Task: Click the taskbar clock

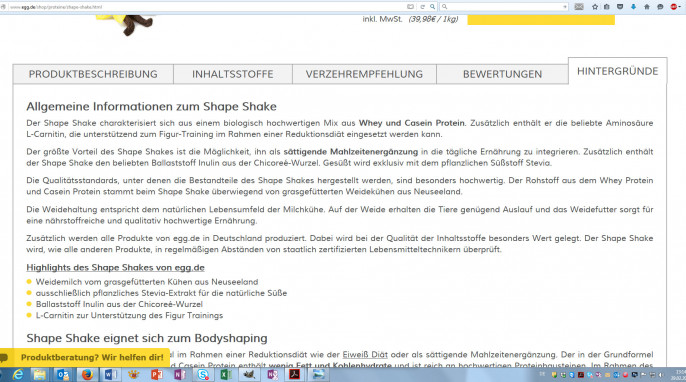Action: coord(680,375)
